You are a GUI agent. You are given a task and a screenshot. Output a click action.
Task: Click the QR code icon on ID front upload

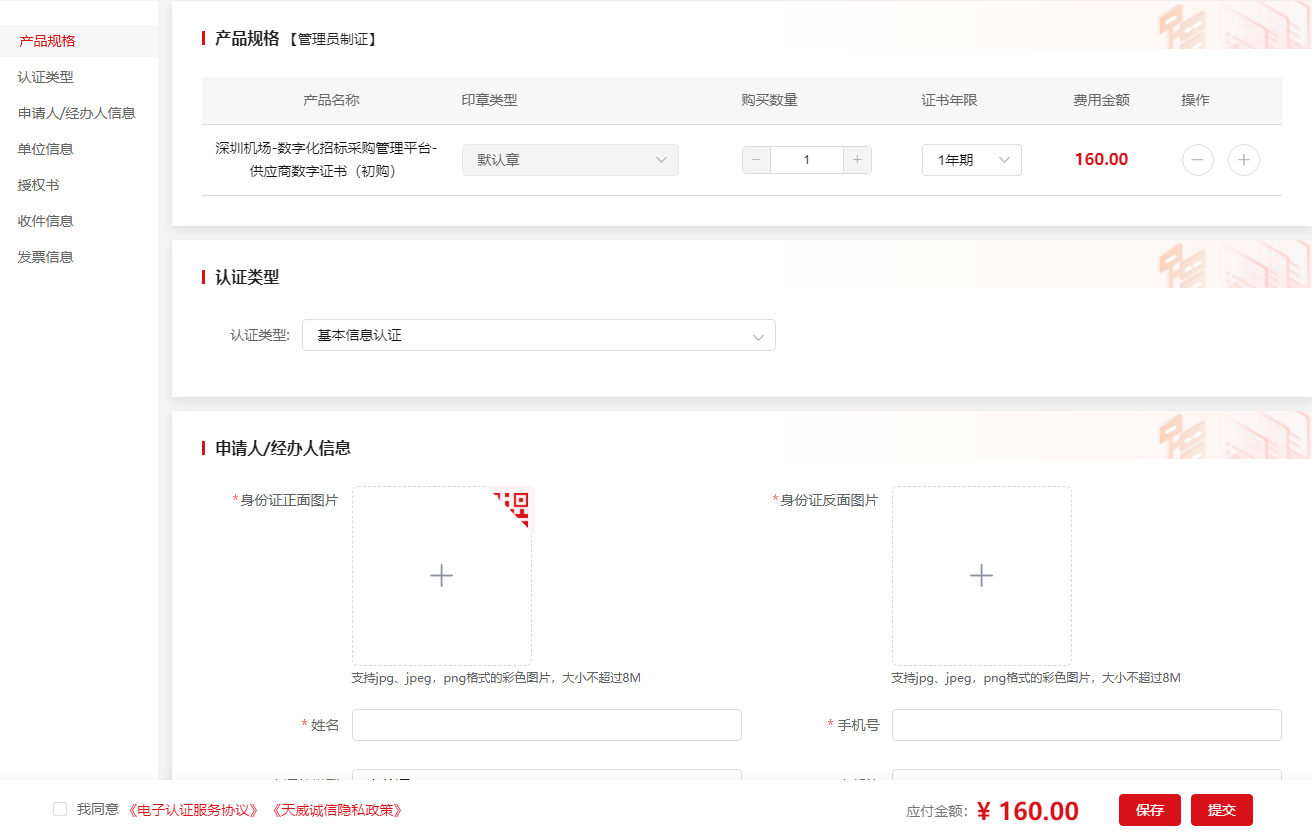click(514, 506)
